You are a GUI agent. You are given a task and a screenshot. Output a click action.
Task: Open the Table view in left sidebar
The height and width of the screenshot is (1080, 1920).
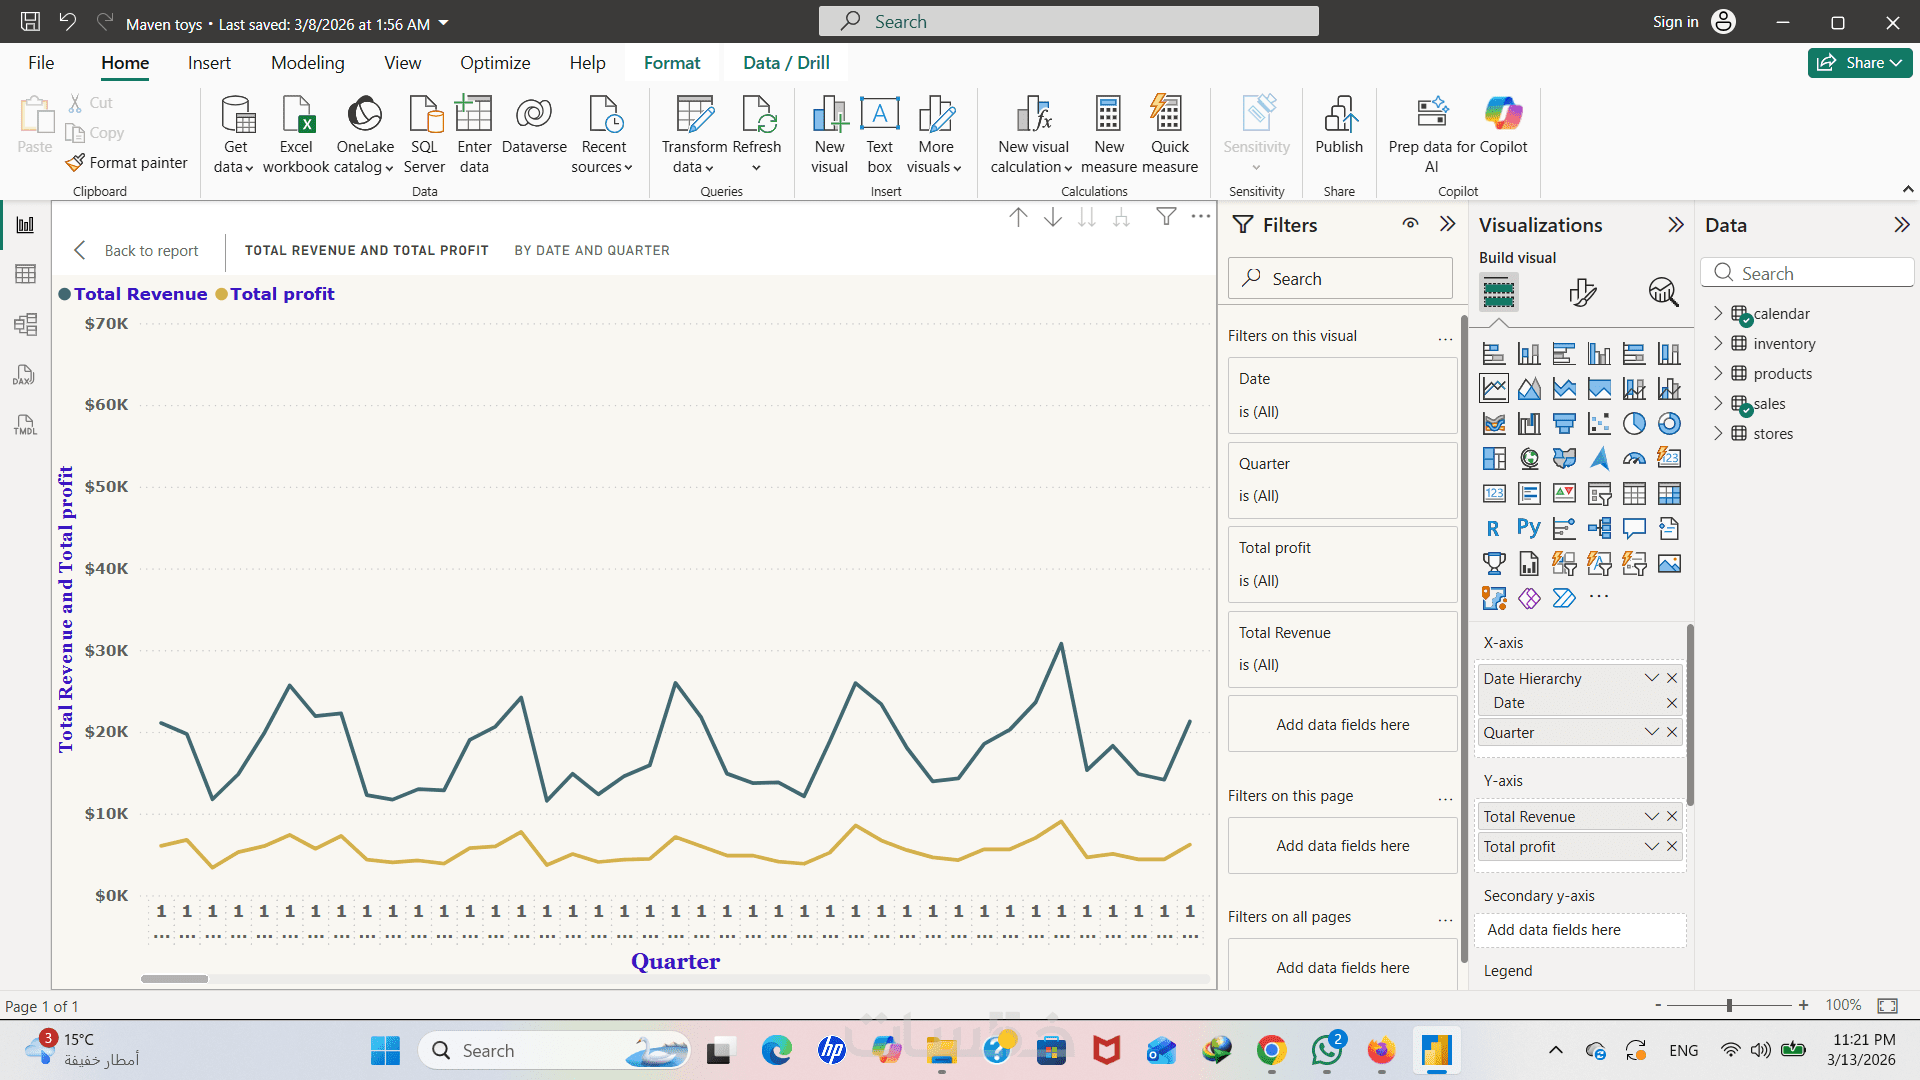[25, 274]
